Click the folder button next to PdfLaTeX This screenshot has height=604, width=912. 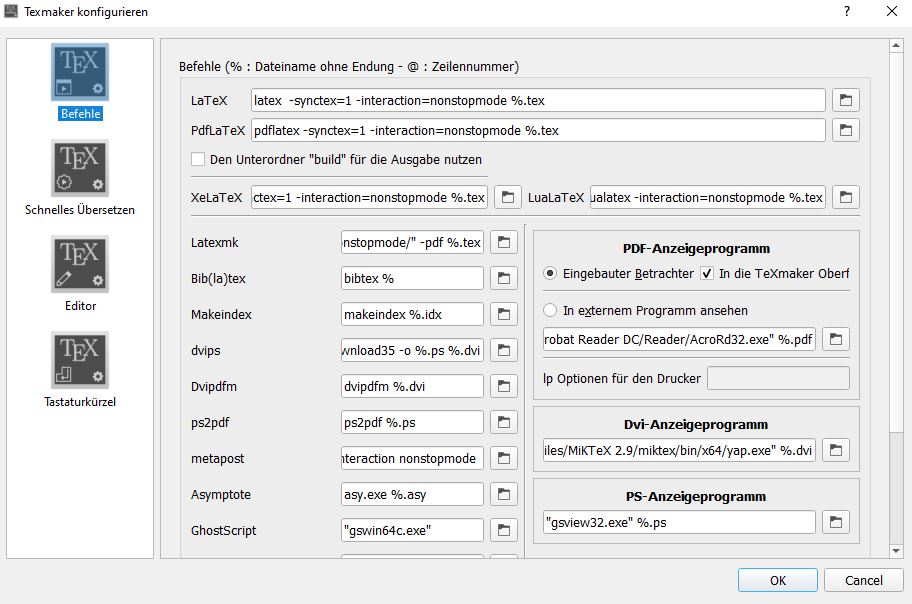coord(846,130)
